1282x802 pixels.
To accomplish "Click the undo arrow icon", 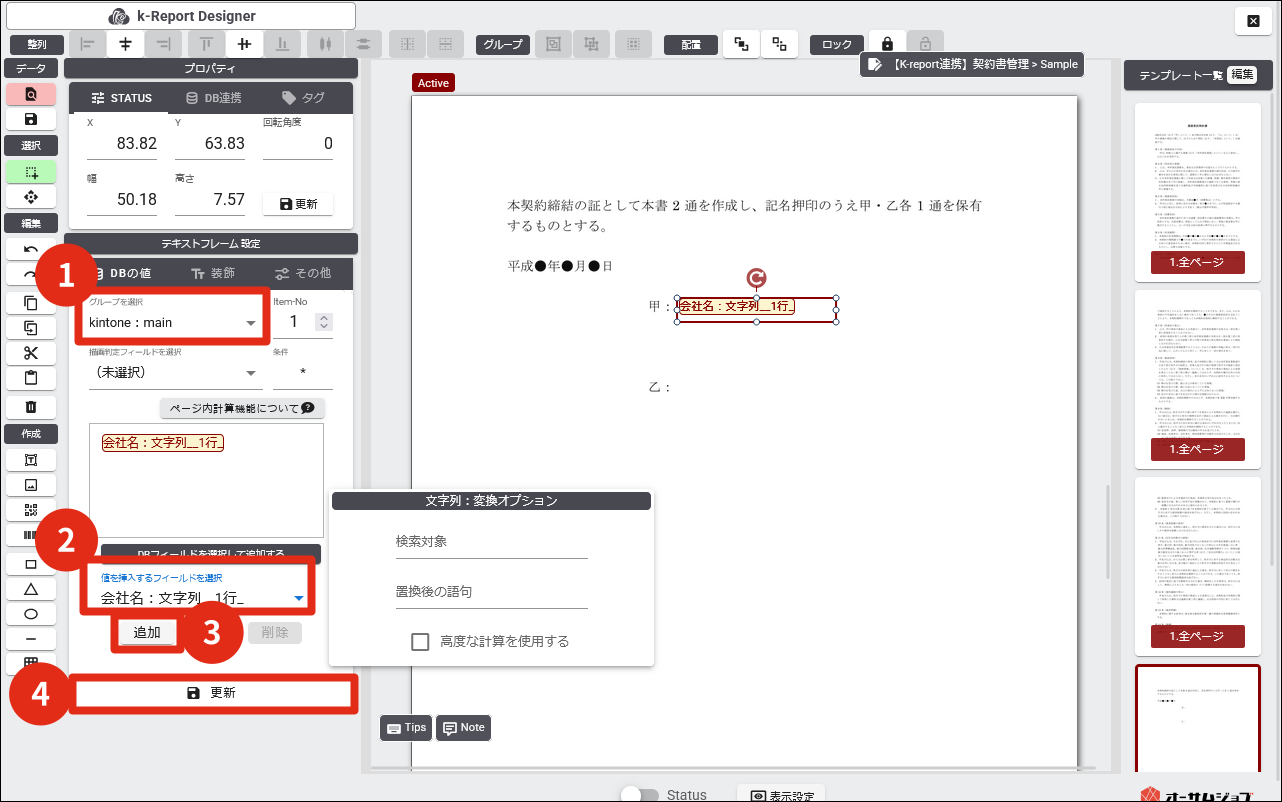I will coord(31,249).
